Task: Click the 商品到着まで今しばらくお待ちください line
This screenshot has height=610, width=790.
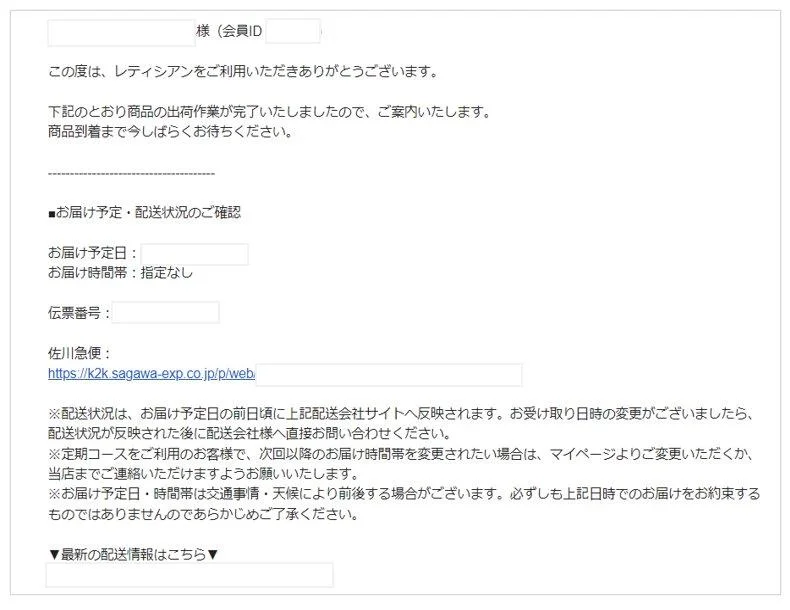Action: pyautogui.click(x=170, y=132)
